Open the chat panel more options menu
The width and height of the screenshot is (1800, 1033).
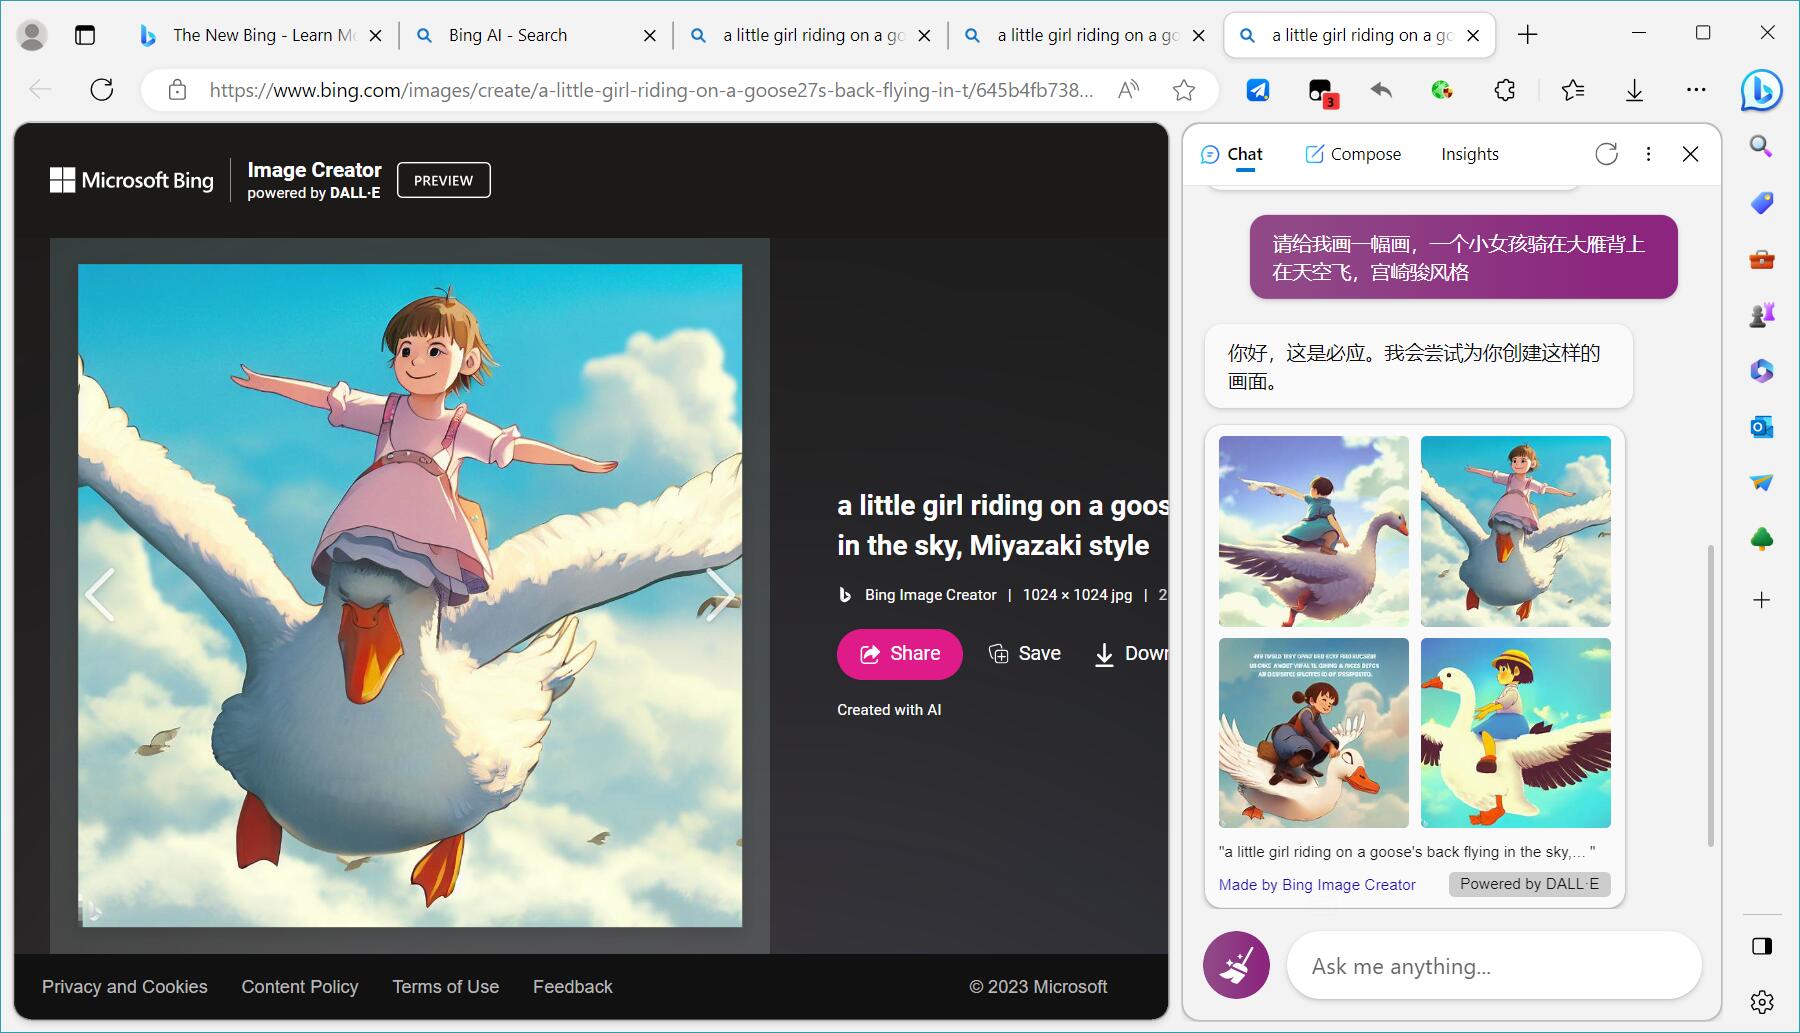(1648, 154)
